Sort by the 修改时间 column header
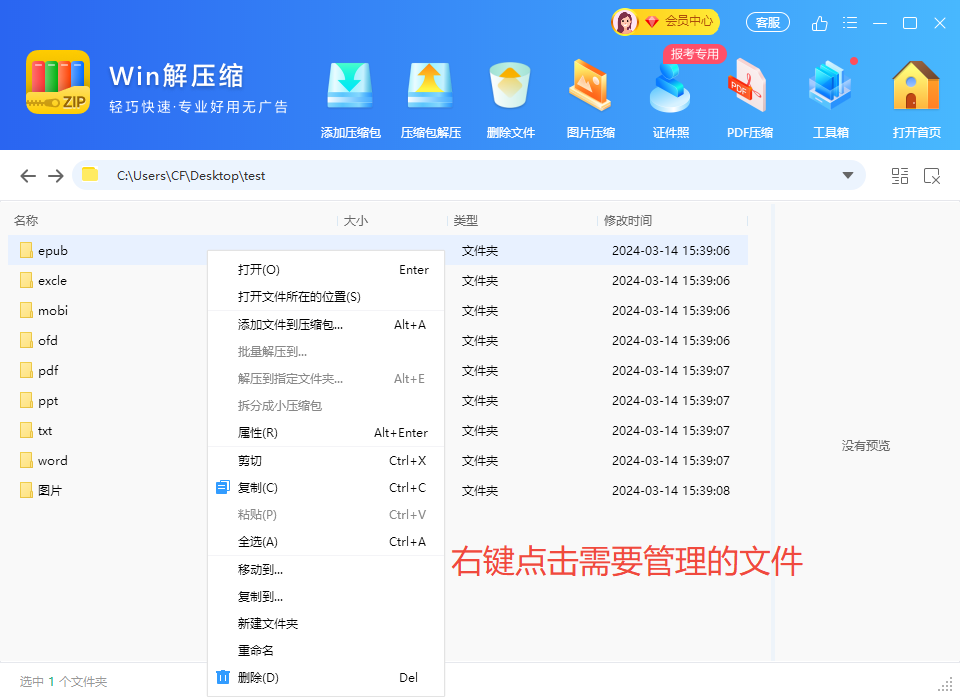This screenshot has height=697, width=960. click(x=628, y=220)
